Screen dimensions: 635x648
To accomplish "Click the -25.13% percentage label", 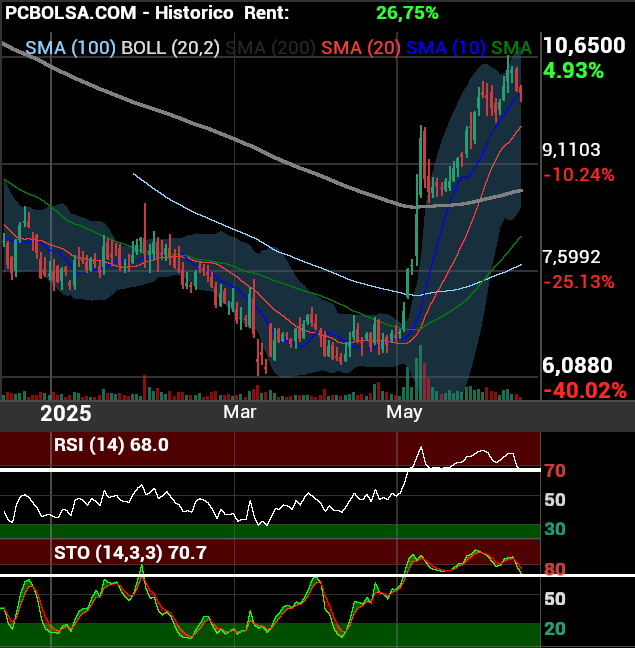I will click(x=579, y=282).
